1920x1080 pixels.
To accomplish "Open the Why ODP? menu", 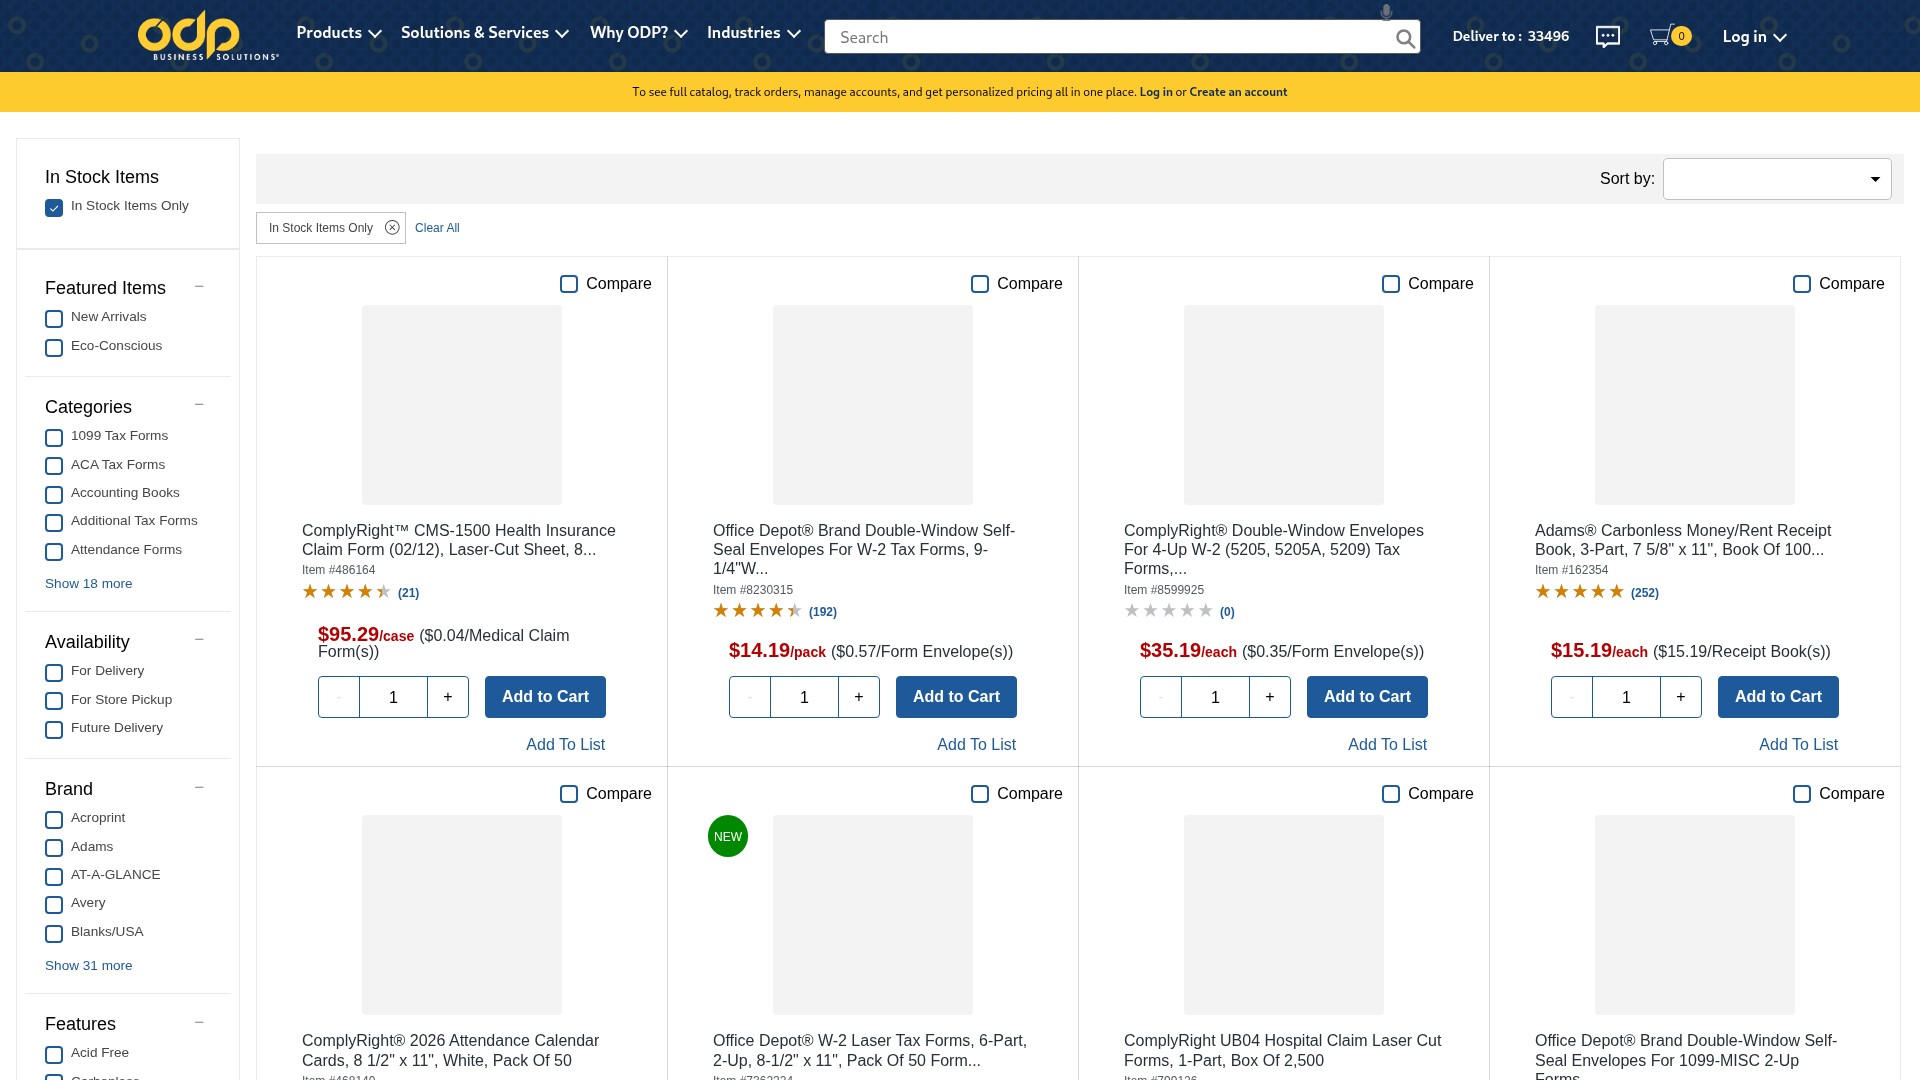I will [639, 33].
